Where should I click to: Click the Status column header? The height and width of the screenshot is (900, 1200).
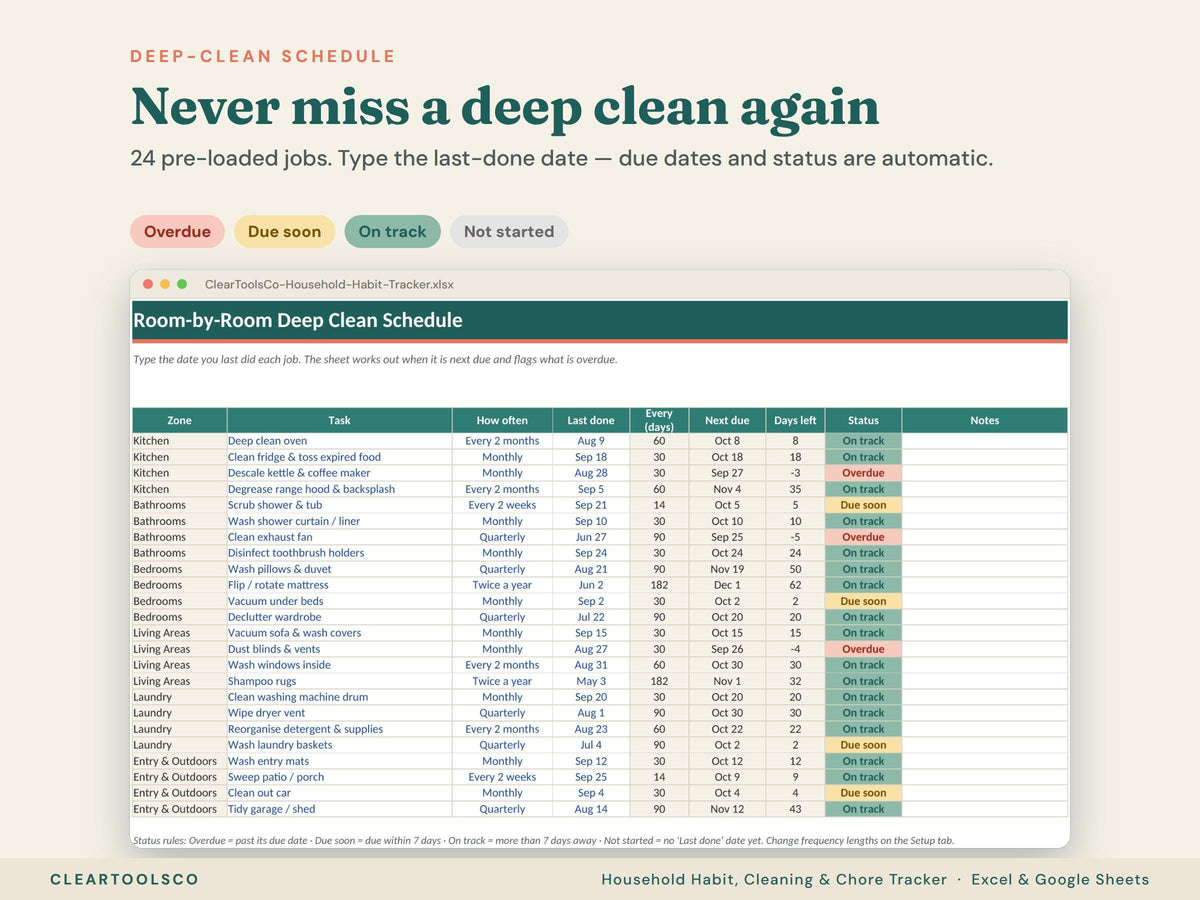coord(863,420)
